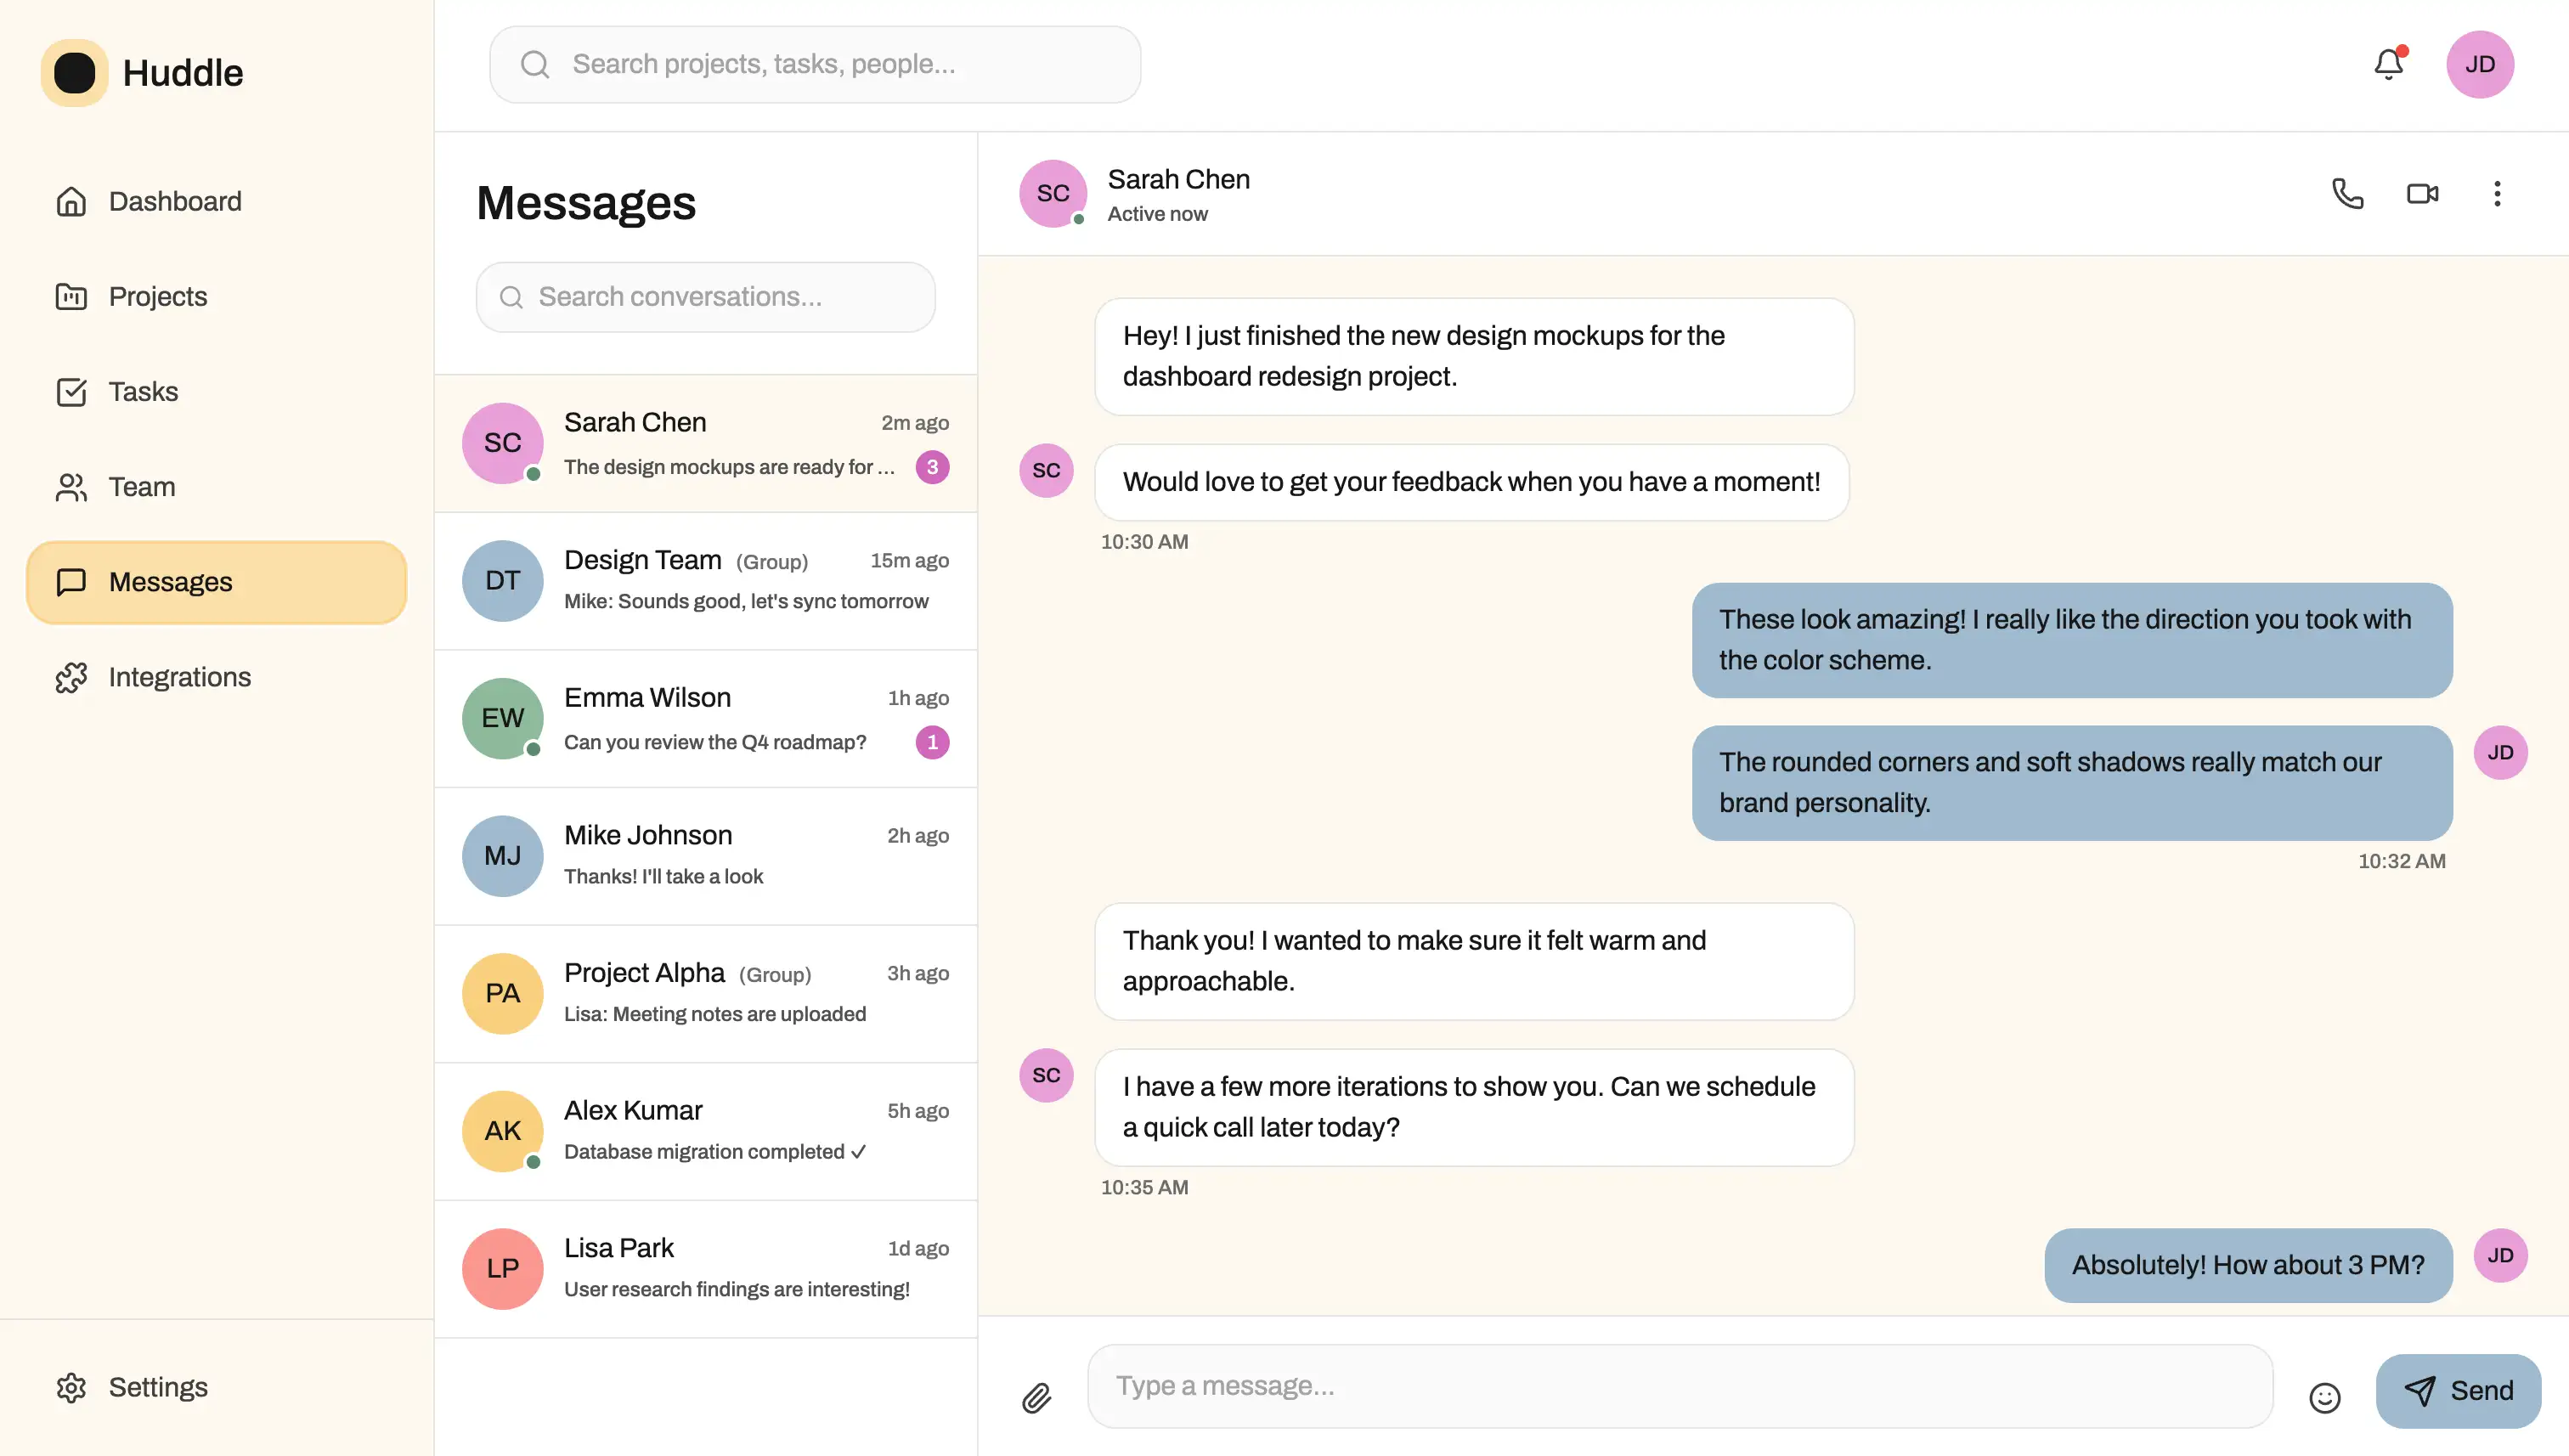2569x1456 pixels.
Task: Open Tasks via the checkmark icon
Action: point(71,392)
